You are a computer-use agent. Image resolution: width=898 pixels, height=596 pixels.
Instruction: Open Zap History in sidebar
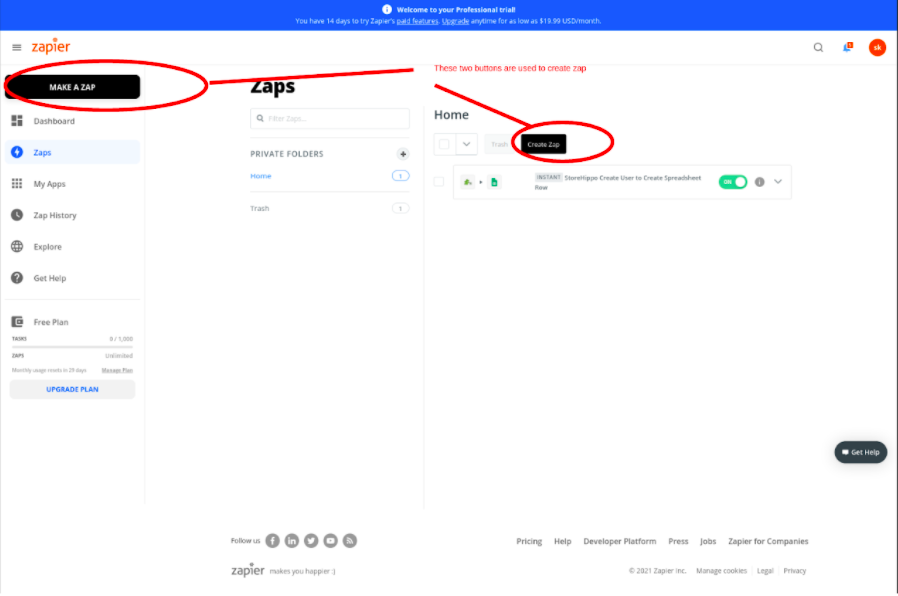point(72,215)
